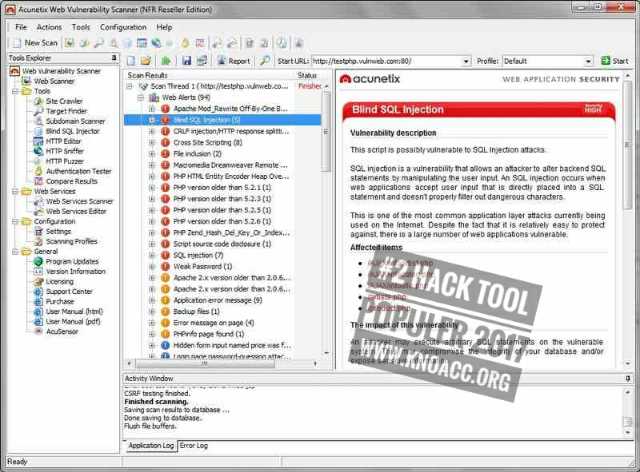Click the Tools Explorer pin icon
The width and height of the screenshot is (640, 472).
coord(114,58)
